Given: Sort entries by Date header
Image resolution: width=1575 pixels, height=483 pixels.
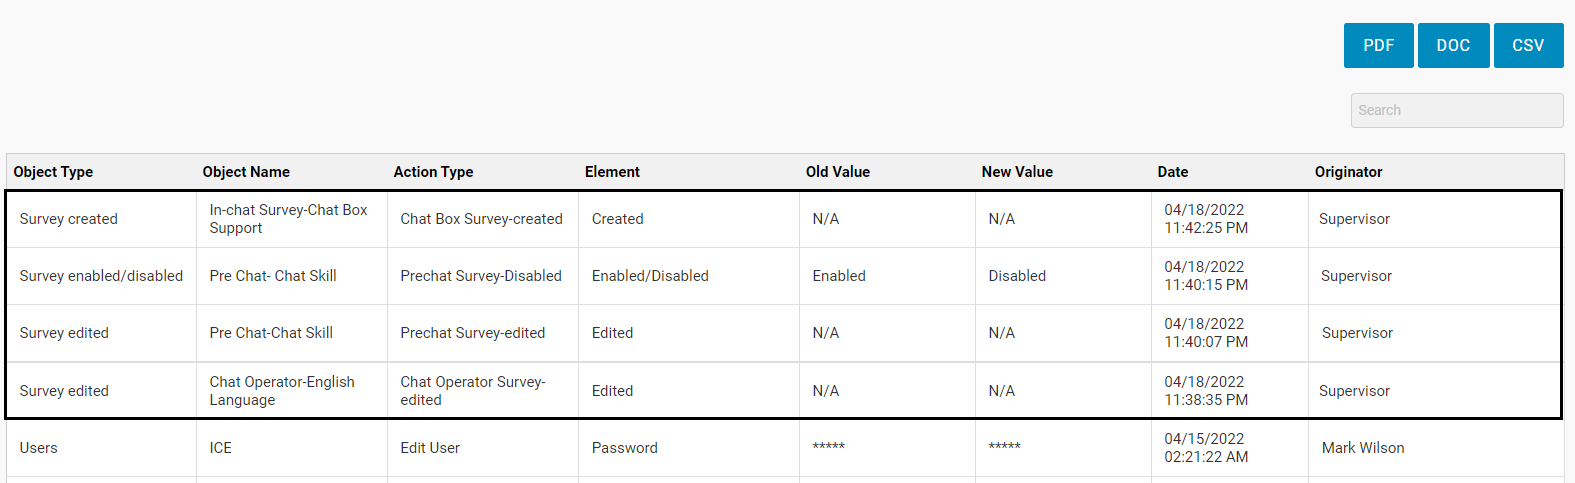Looking at the screenshot, I should pos(1173,172).
